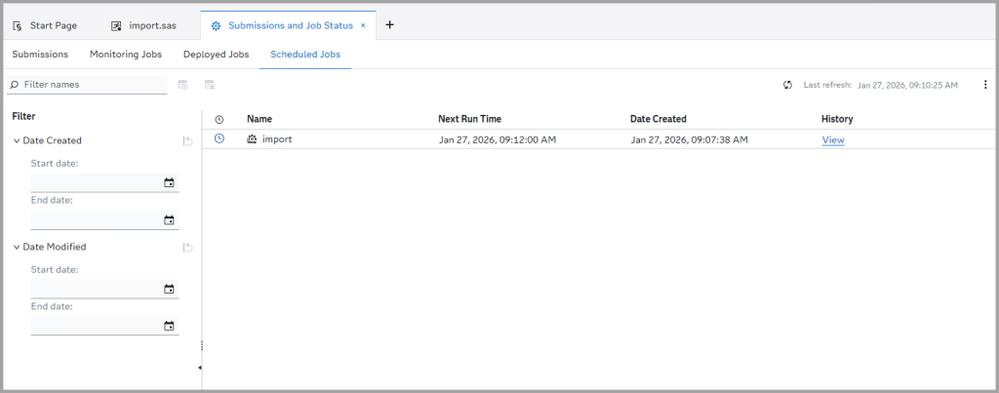Sort by the Date Created column header

click(658, 119)
